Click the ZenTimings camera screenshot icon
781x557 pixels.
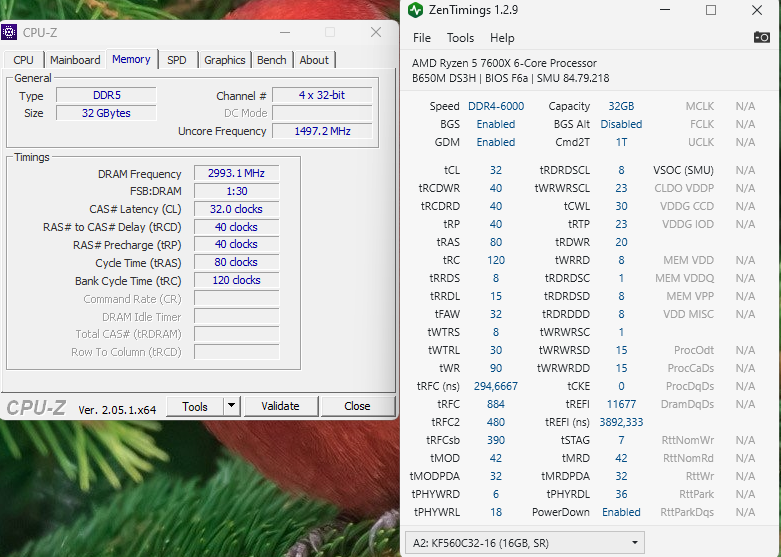coord(762,37)
